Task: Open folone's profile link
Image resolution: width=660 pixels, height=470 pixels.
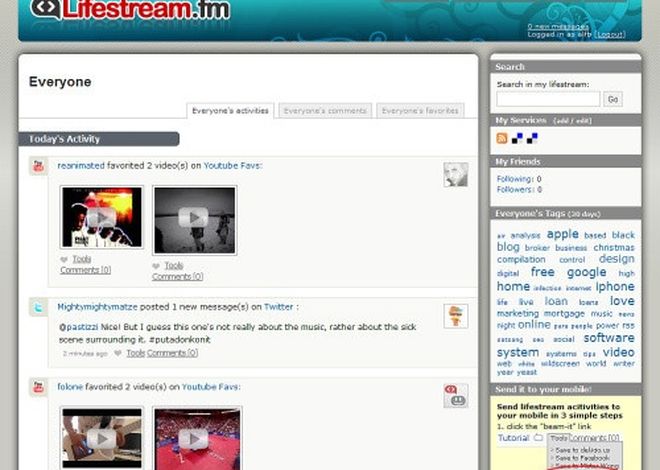Action: click(70, 387)
